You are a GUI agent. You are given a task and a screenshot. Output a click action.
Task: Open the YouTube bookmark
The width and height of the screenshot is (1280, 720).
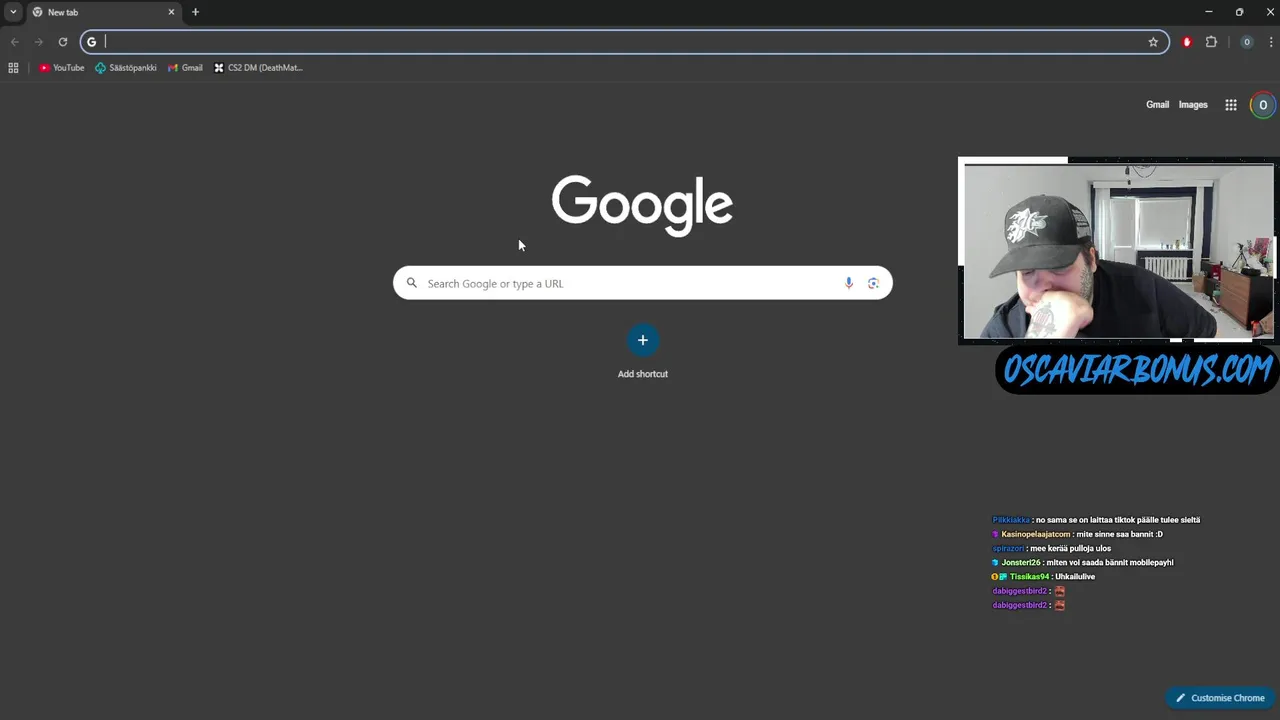coord(62,68)
